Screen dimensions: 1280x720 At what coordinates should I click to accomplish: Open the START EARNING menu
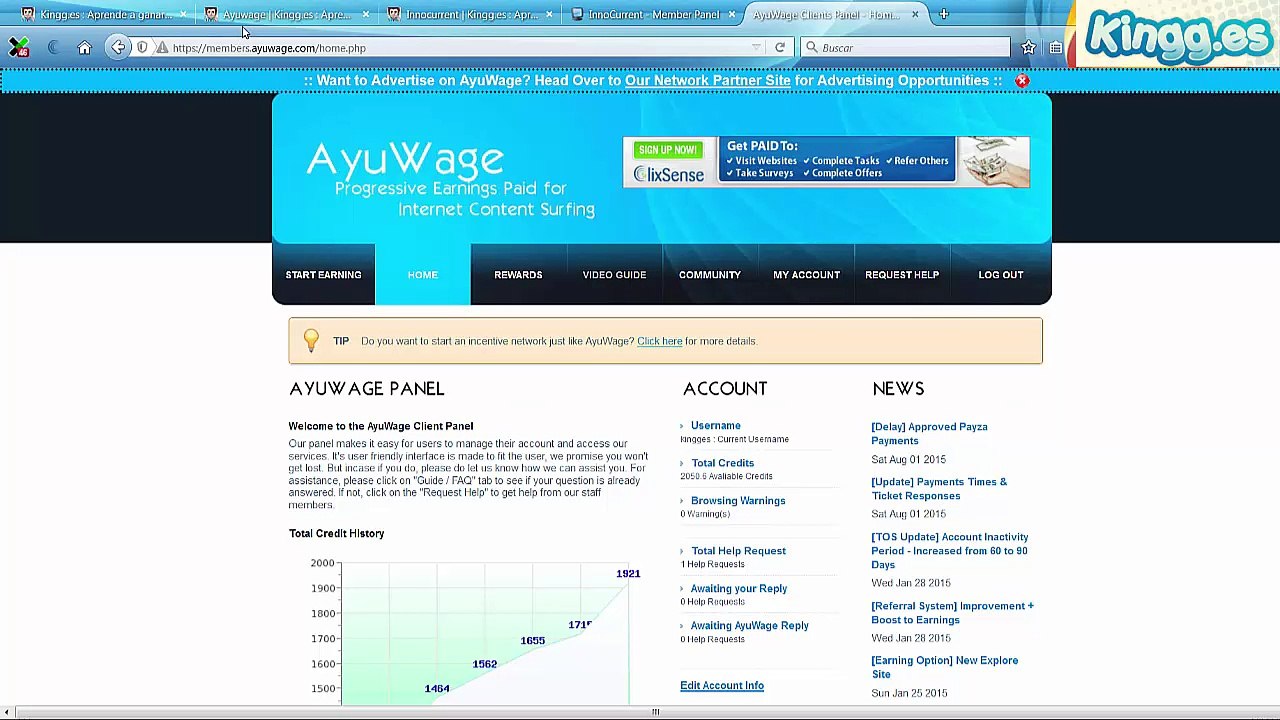point(323,275)
